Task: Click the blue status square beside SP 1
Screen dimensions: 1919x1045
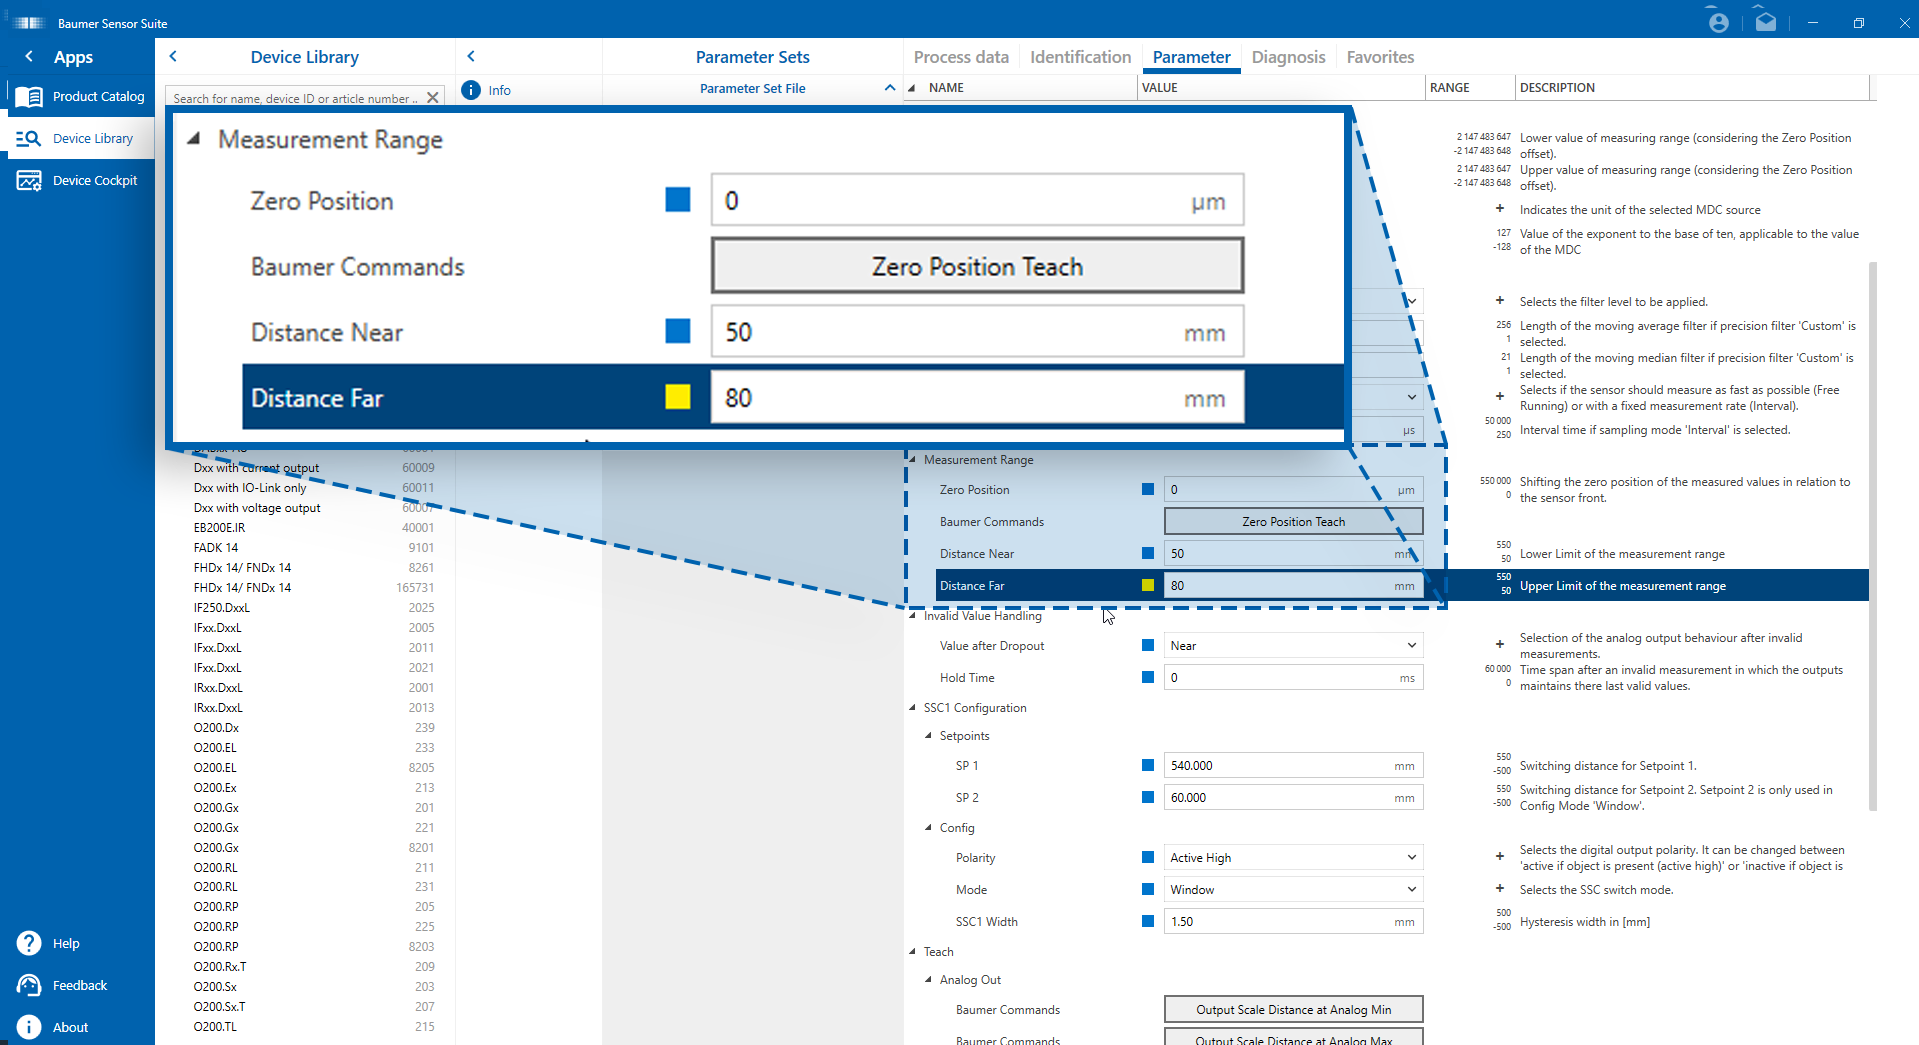Action: pyautogui.click(x=1148, y=766)
